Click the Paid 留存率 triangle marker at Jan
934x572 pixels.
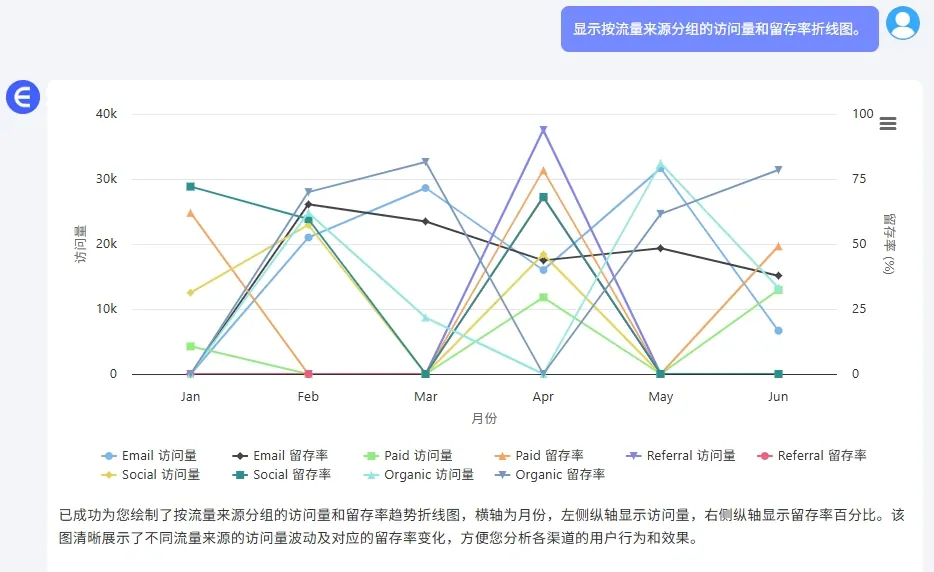pyautogui.click(x=191, y=213)
